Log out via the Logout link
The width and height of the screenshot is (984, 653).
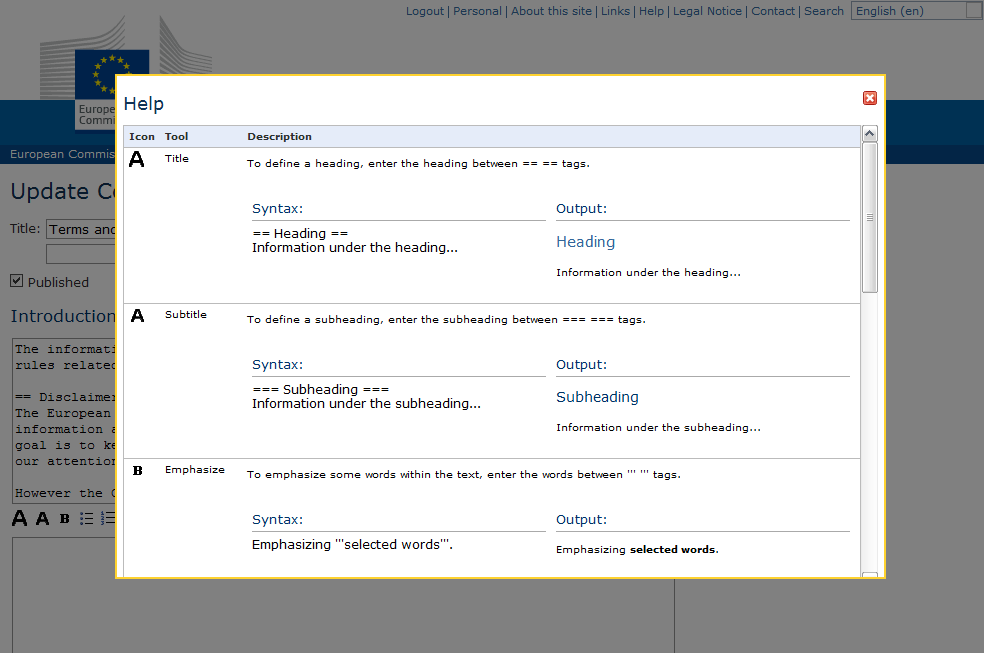click(425, 11)
